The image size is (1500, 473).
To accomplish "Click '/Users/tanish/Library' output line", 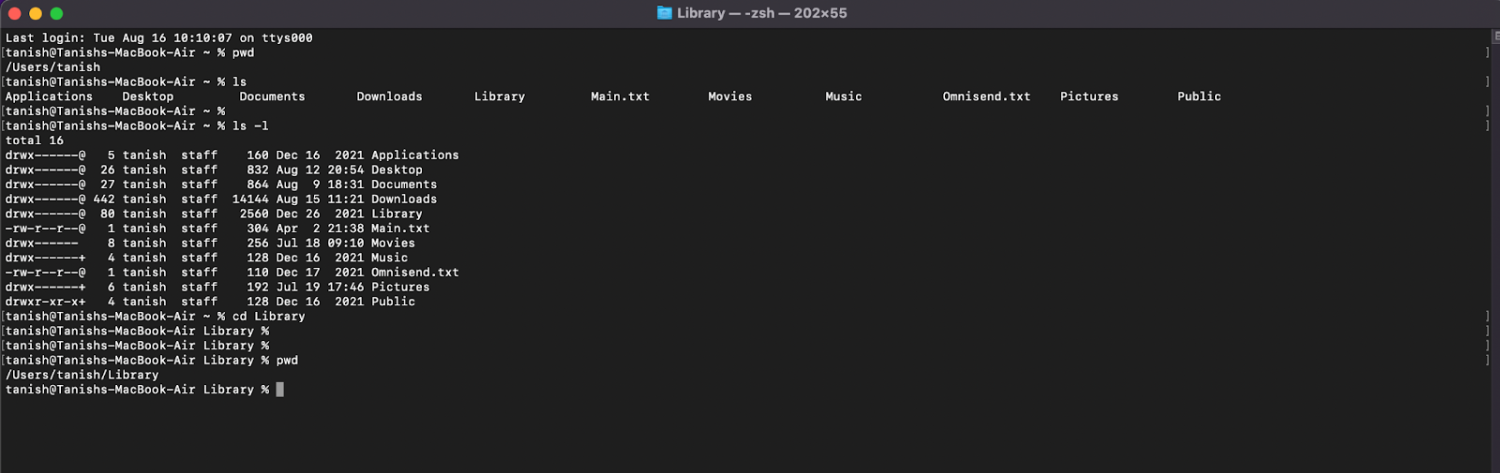I will [x=82, y=375].
